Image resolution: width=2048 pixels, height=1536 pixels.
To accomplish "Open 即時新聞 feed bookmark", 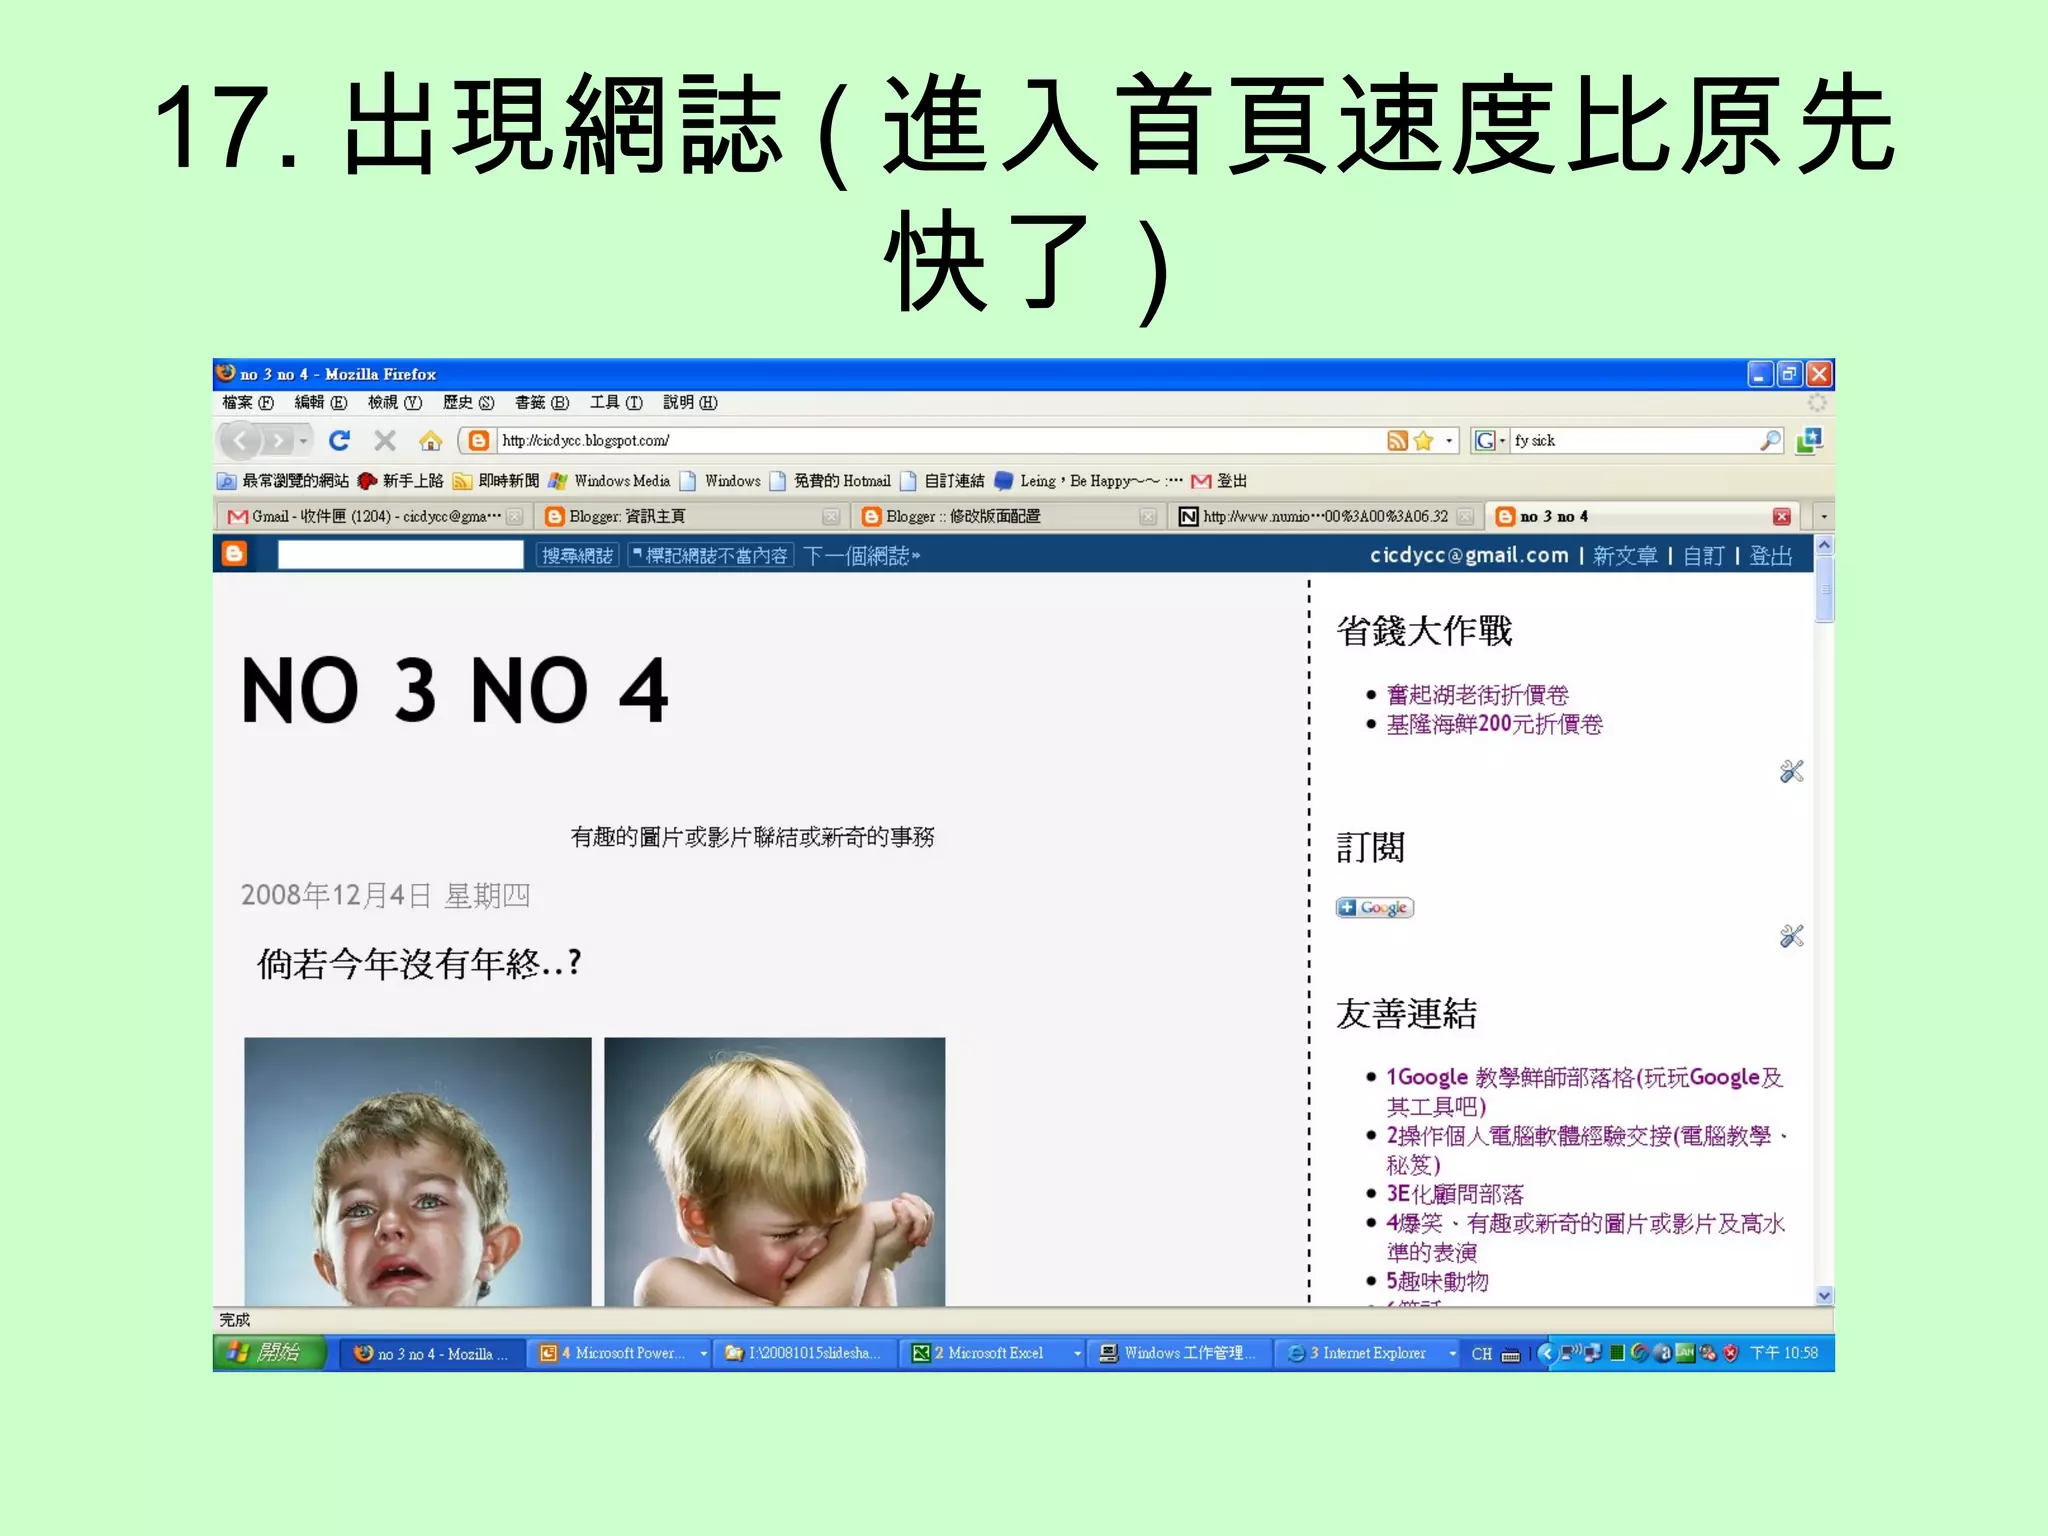I will coord(495,481).
